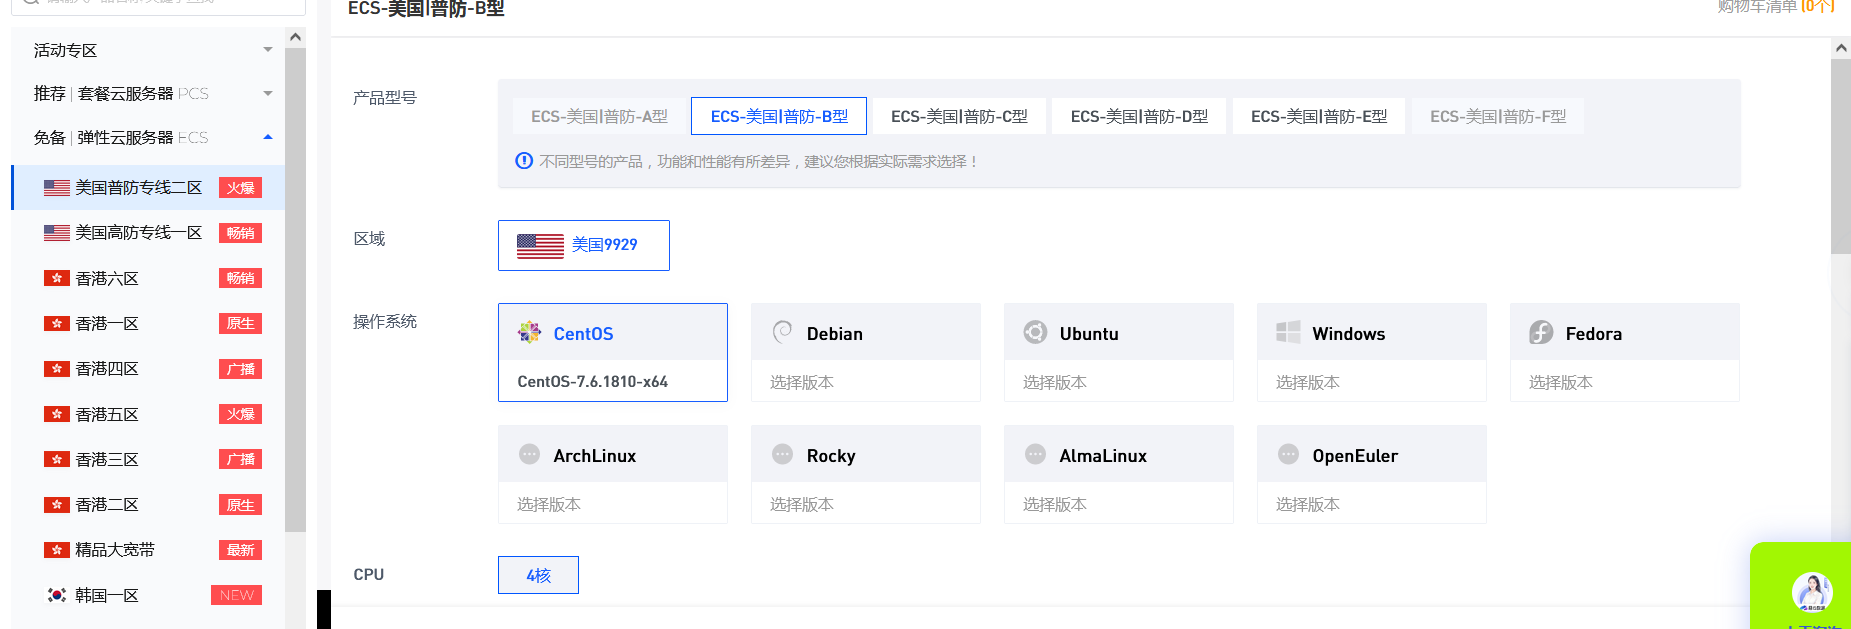Click the 火爆 badge on 美国普防专线二区
The height and width of the screenshot is (629, 1851).
(x=240, y=188)
